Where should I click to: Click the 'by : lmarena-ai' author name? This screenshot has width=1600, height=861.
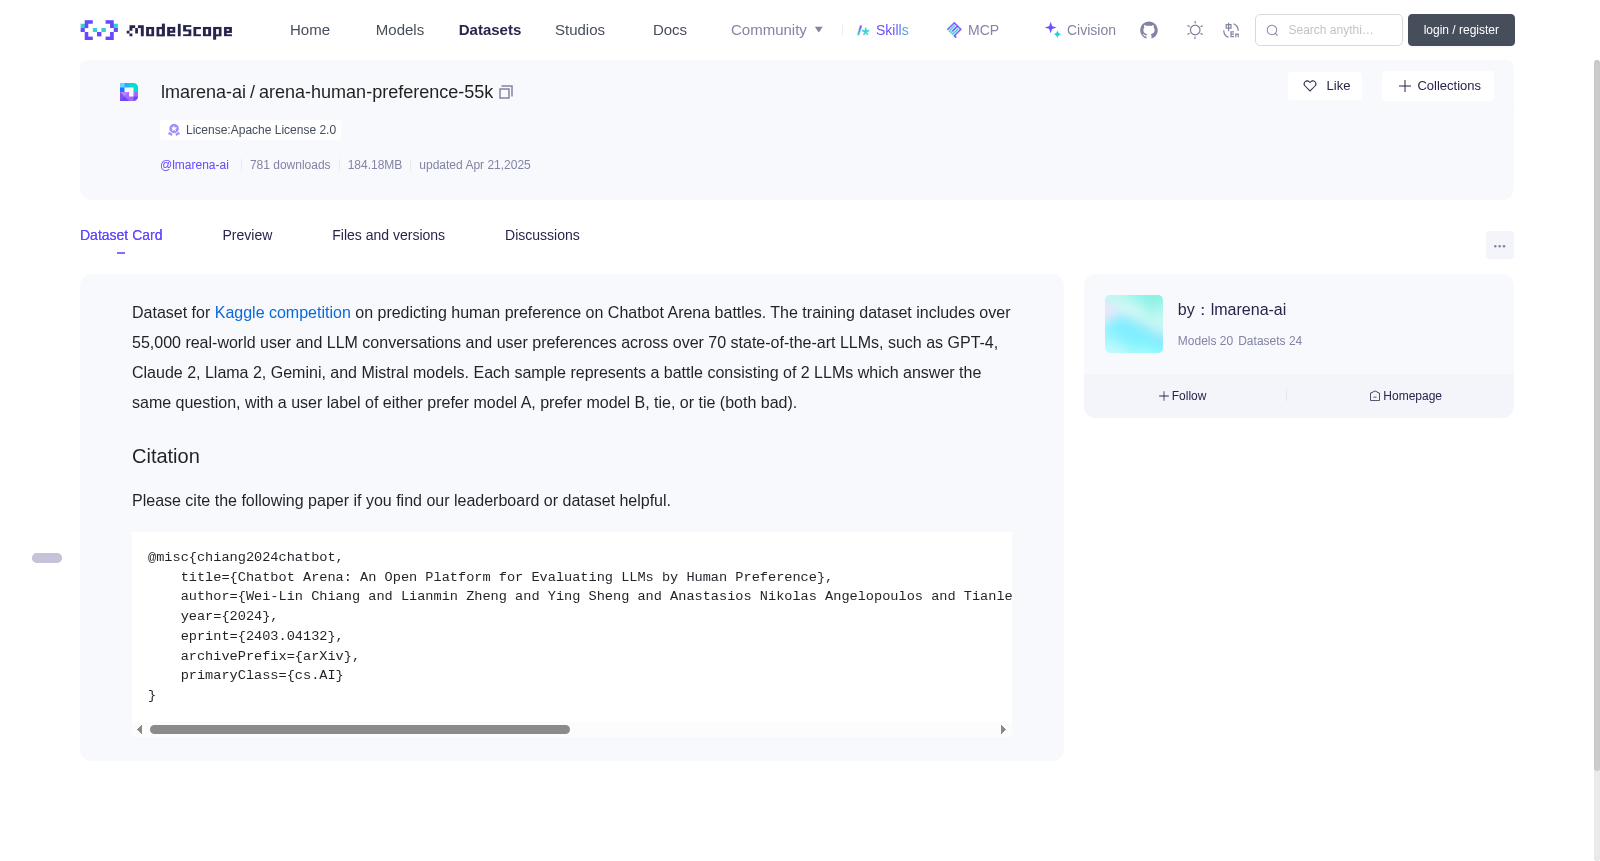point(1232,310)
